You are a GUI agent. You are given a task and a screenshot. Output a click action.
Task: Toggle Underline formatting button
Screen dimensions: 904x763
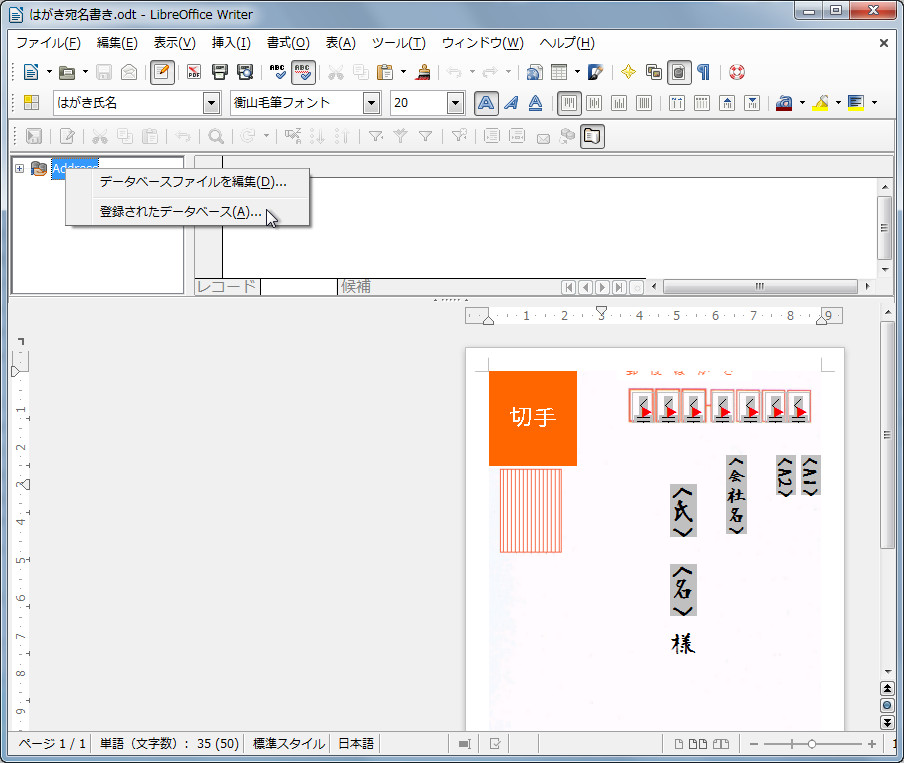pos(536,103)
